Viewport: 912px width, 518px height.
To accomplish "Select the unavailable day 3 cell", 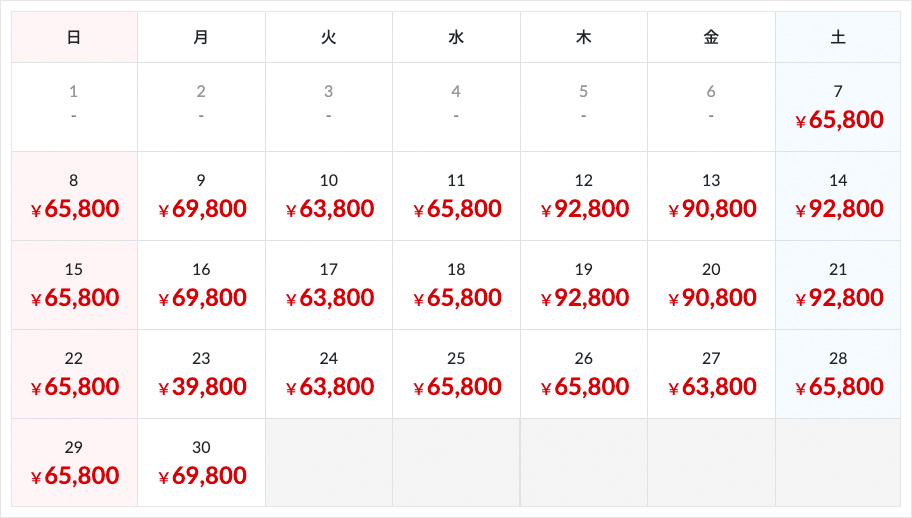I will pyautogui.click(x=329, y=107).
